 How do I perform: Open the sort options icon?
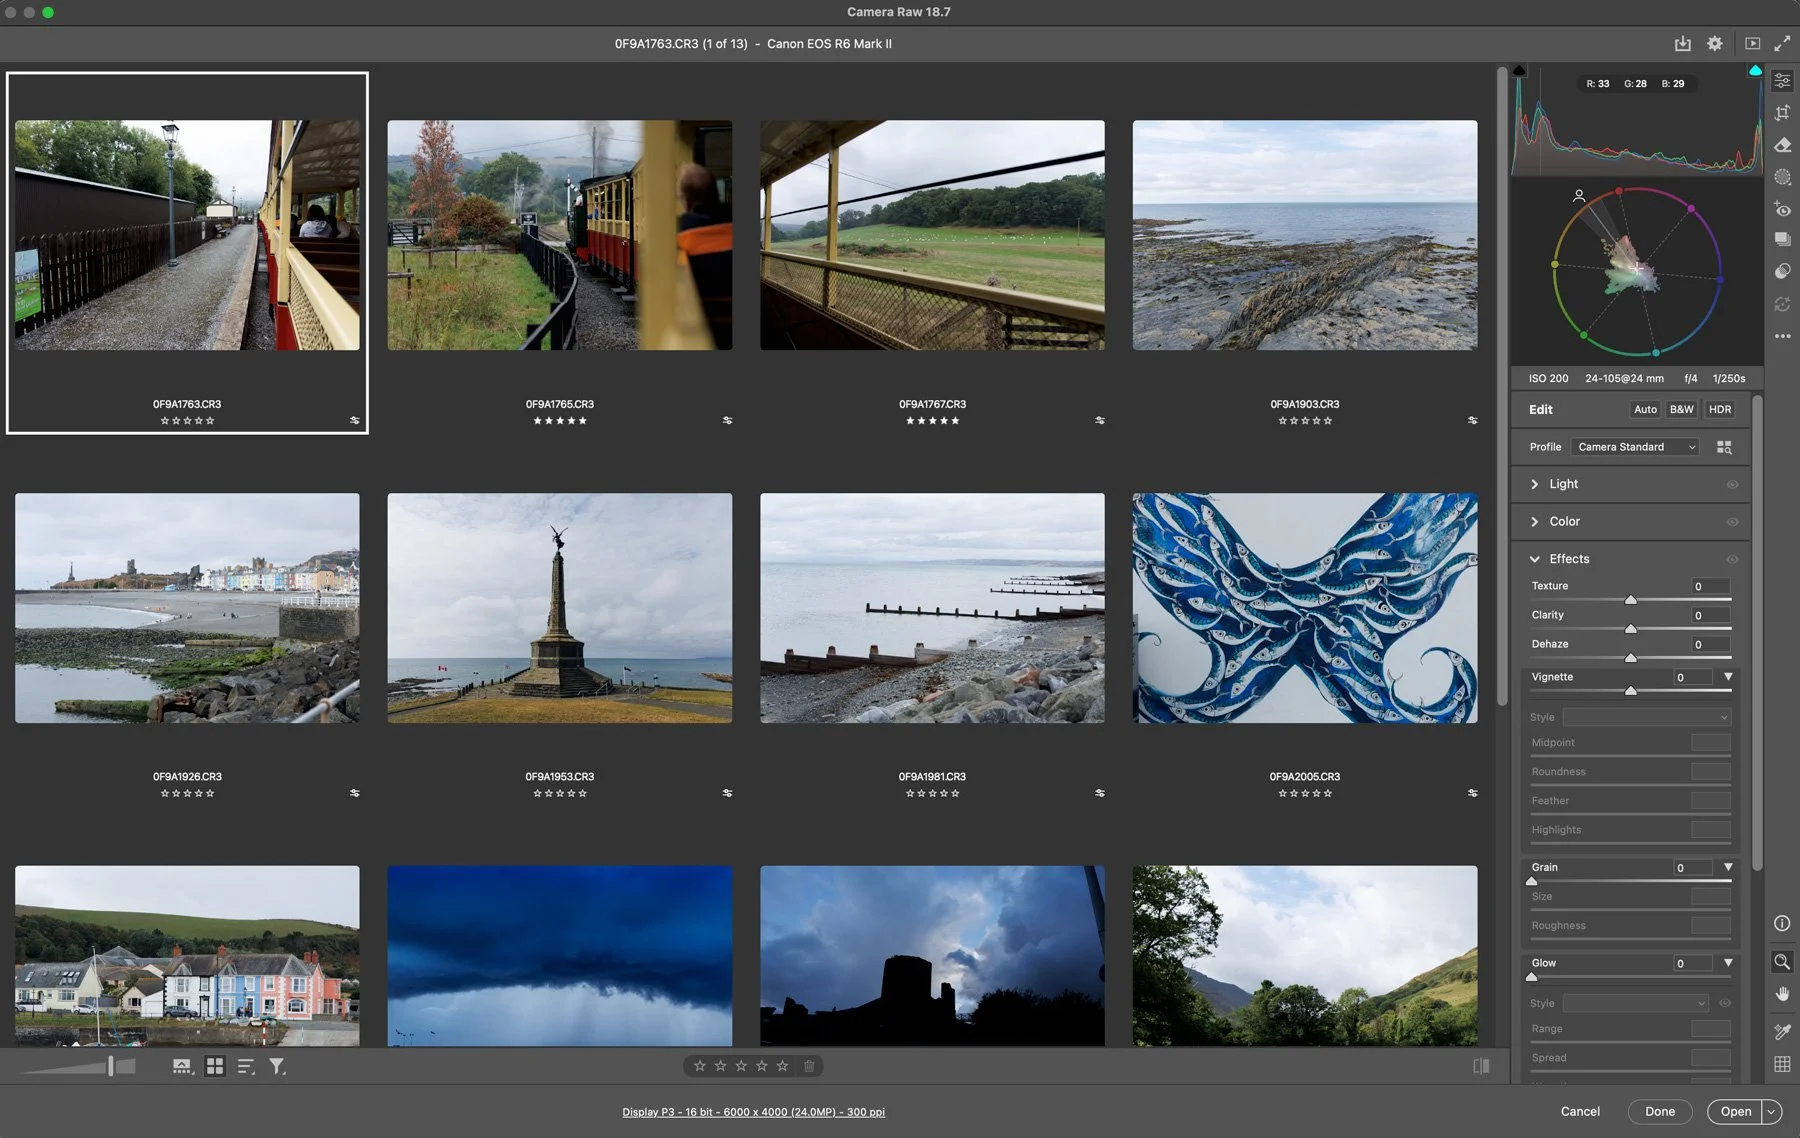246,1067
